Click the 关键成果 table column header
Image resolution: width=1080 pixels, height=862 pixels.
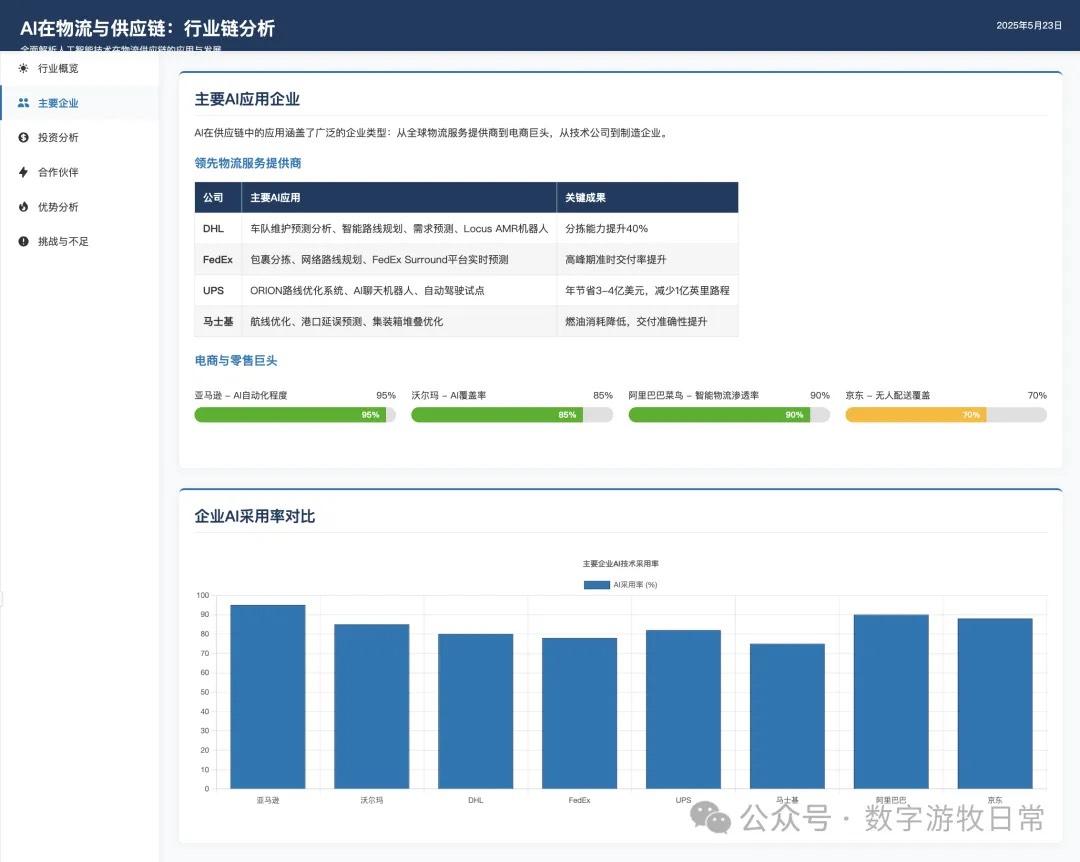(x=585, y=198)
